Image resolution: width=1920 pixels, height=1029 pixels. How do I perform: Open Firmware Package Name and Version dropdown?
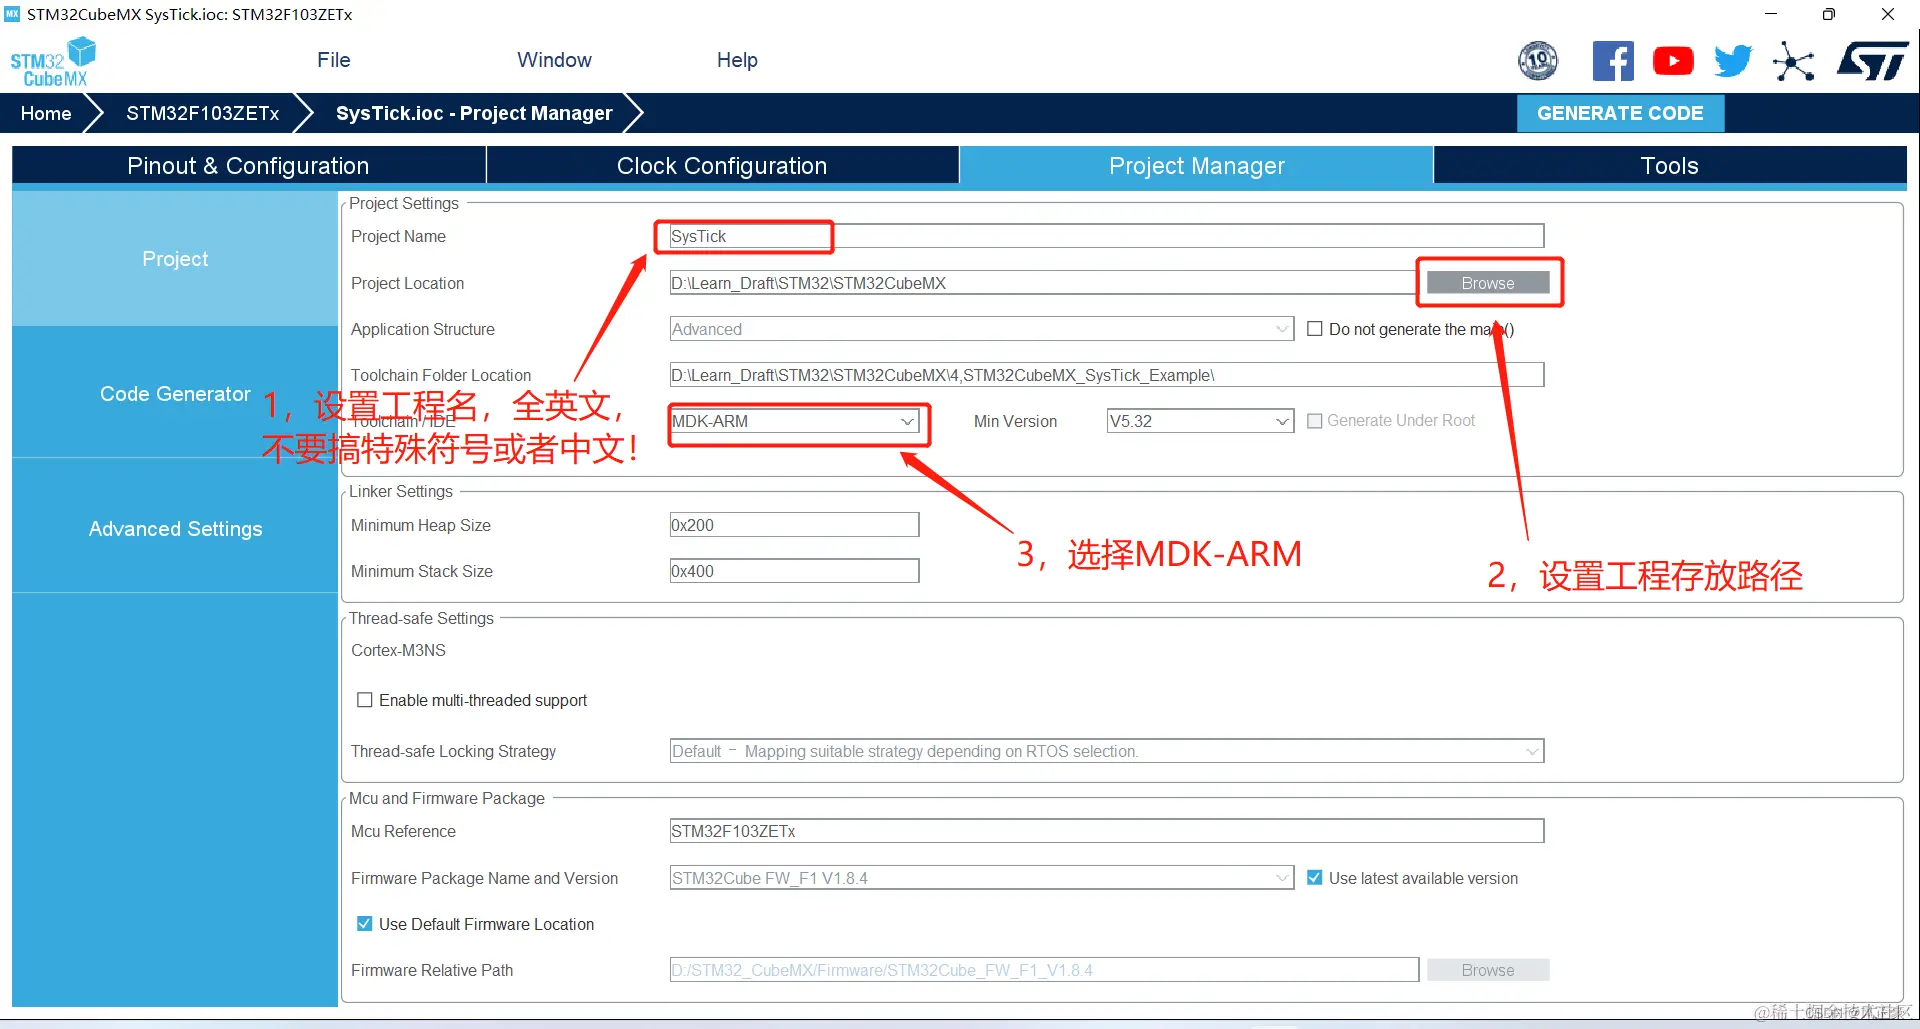coord(981,878)
